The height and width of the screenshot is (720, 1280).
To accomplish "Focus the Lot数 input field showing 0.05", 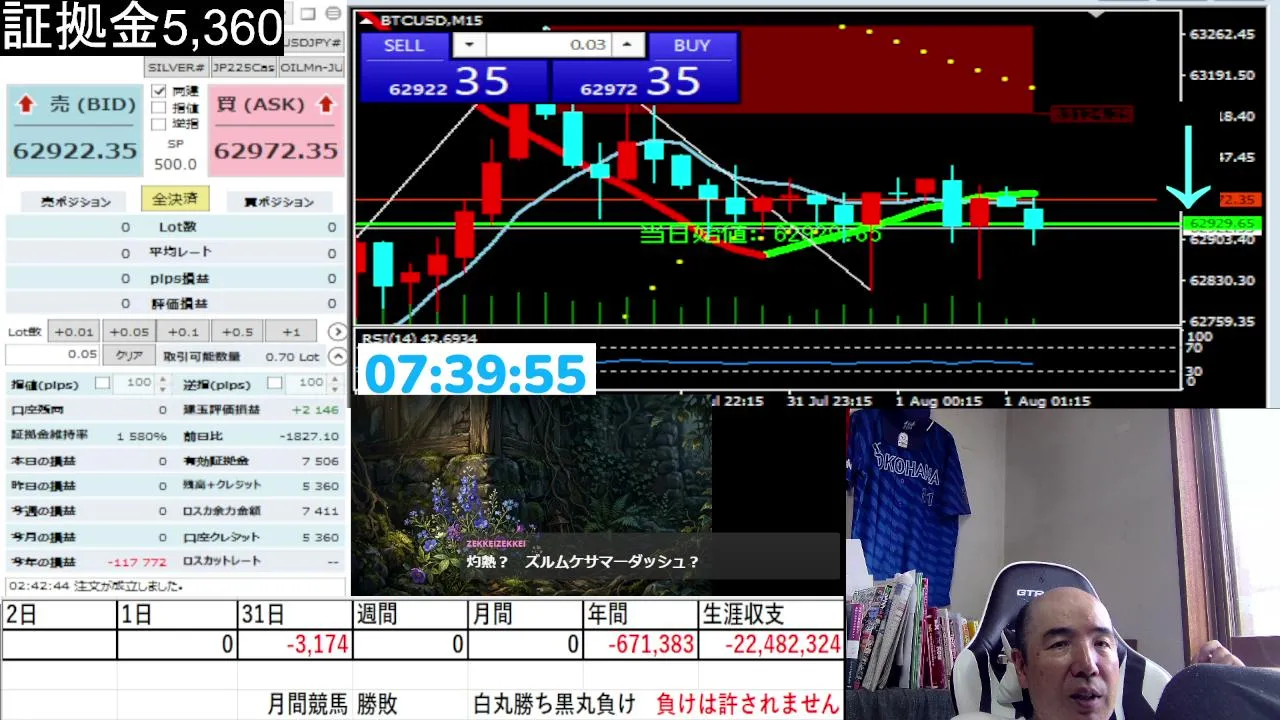I will pyautogui.click(x=53, y=355).
